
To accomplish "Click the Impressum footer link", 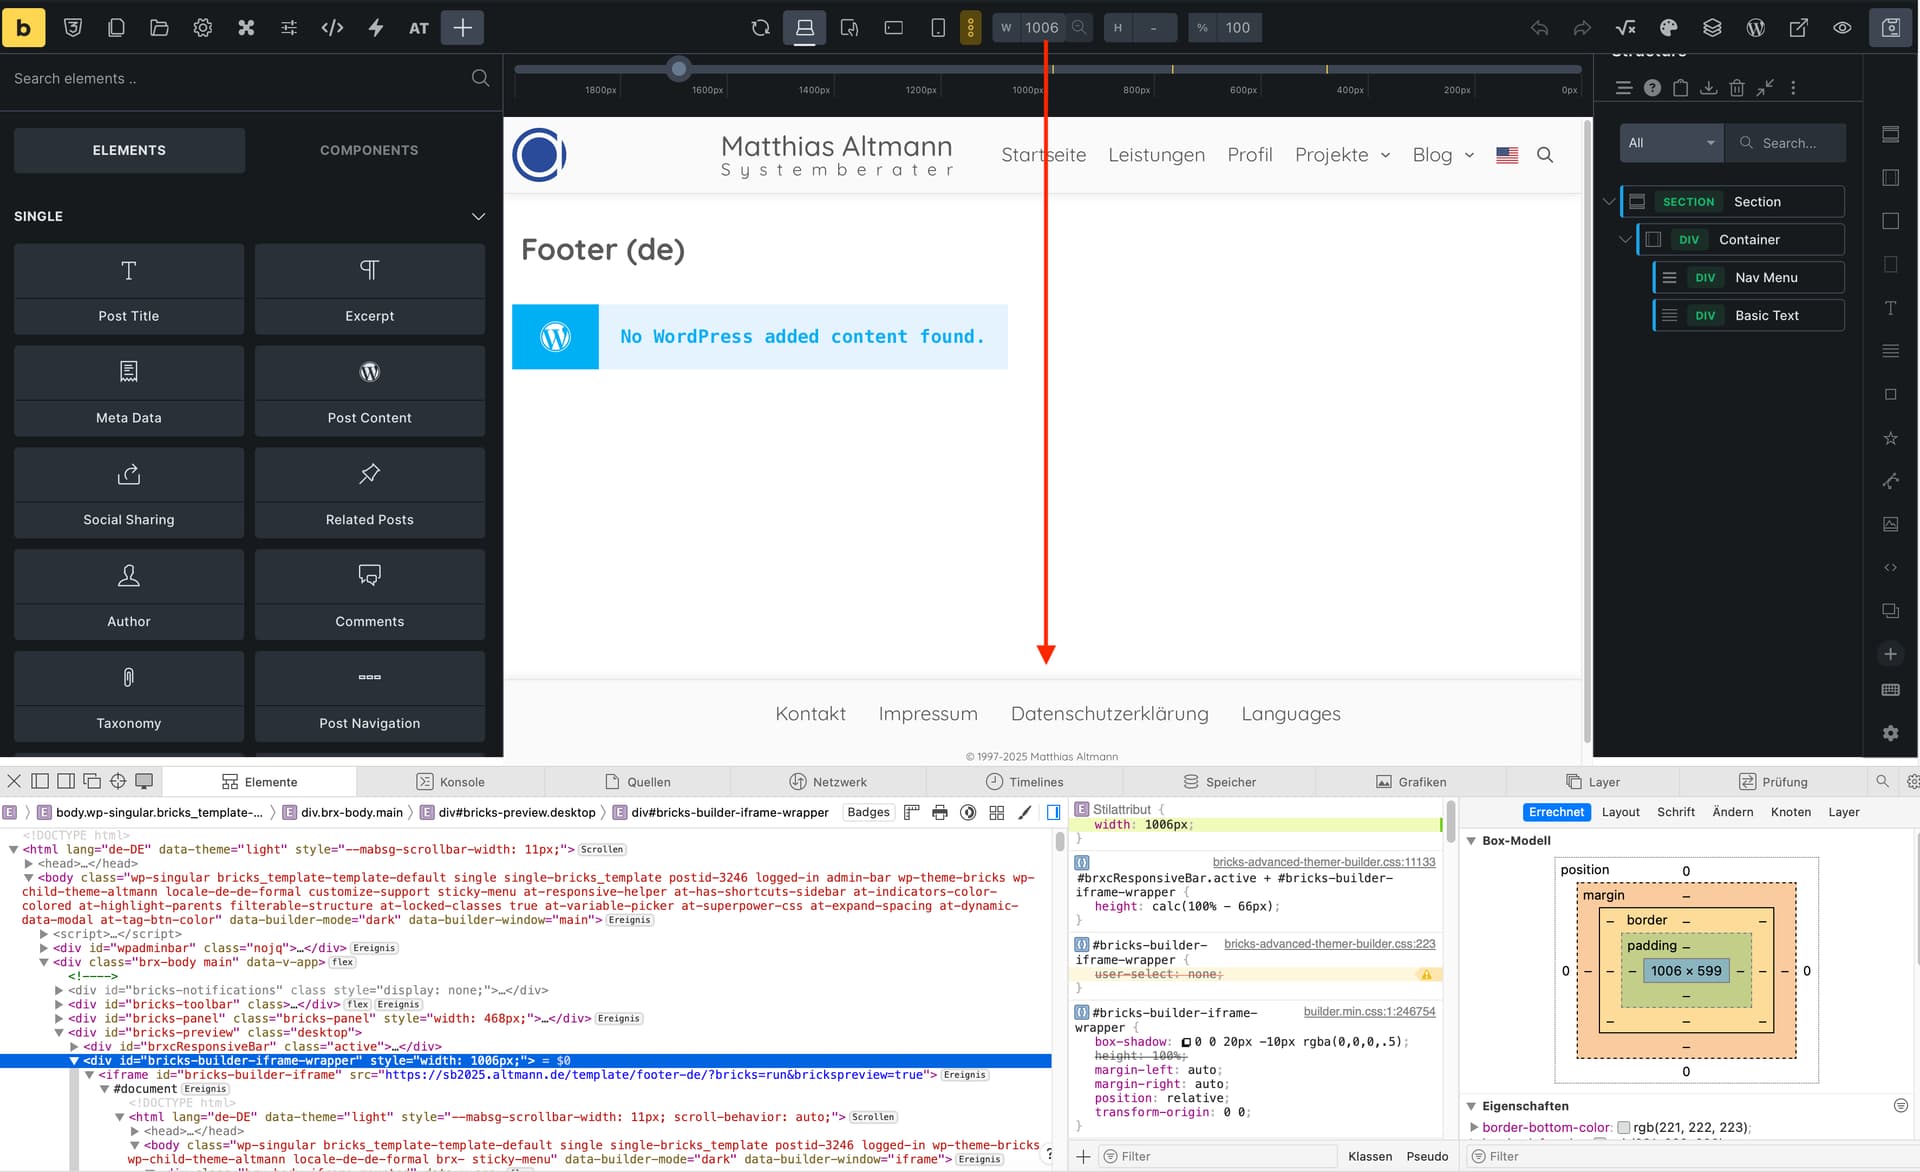I will point(928,713).
